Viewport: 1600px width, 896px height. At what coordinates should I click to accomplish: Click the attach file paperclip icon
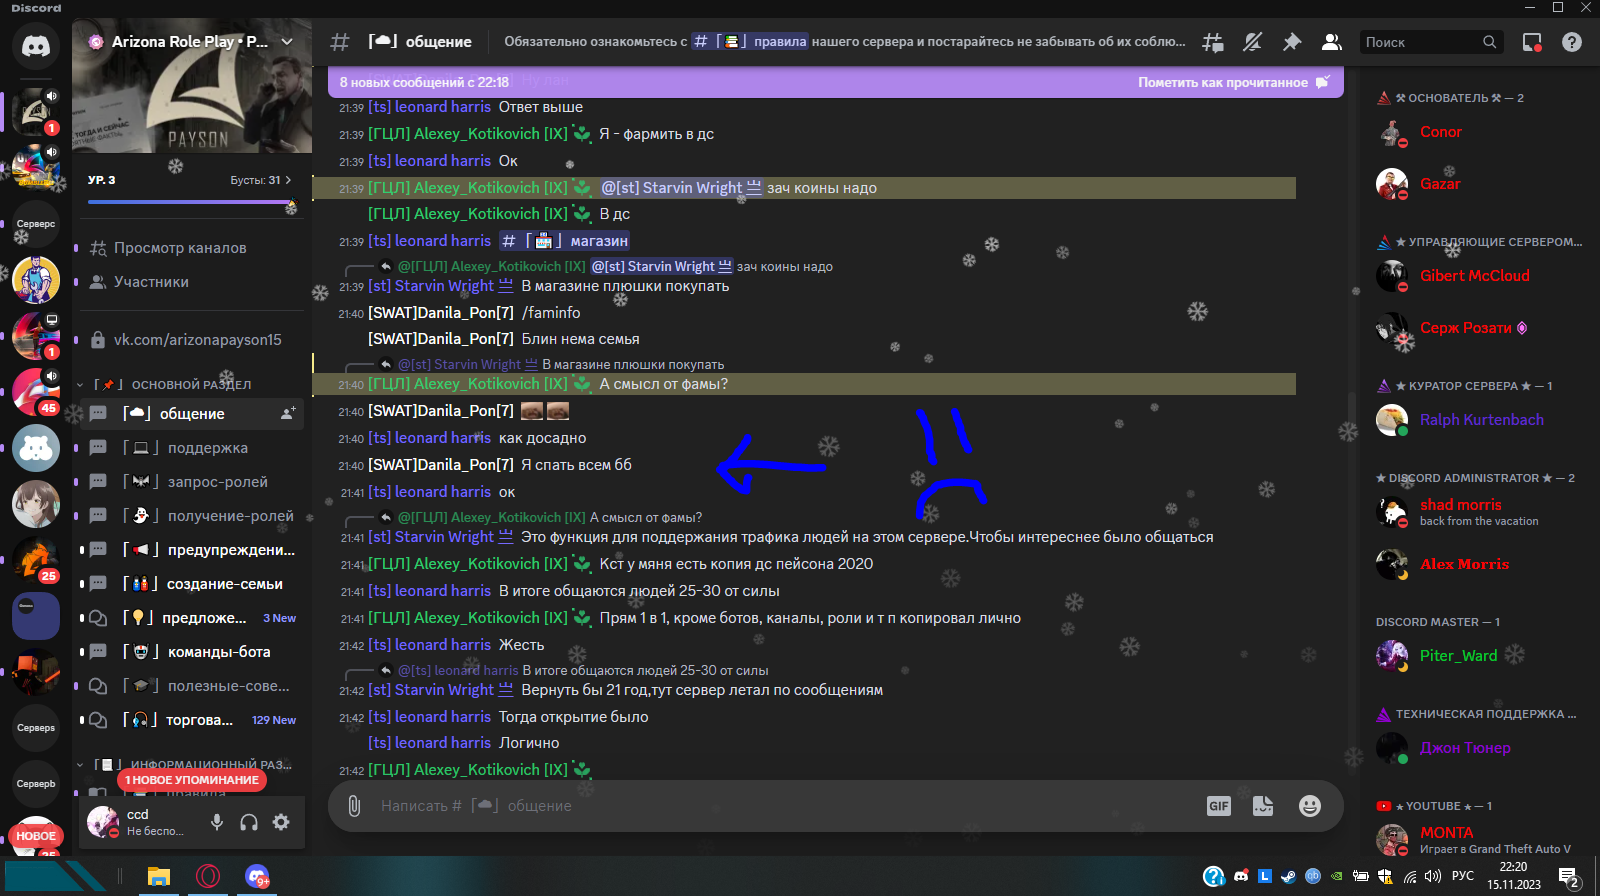pos(354,806)
